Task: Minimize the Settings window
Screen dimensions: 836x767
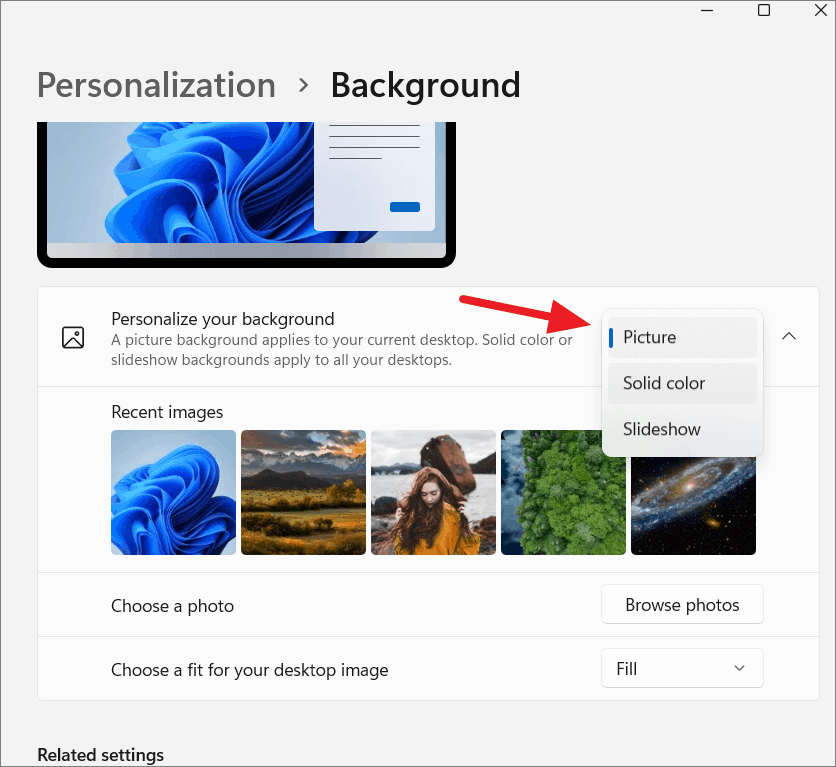Action: click(x=707, y=11)
